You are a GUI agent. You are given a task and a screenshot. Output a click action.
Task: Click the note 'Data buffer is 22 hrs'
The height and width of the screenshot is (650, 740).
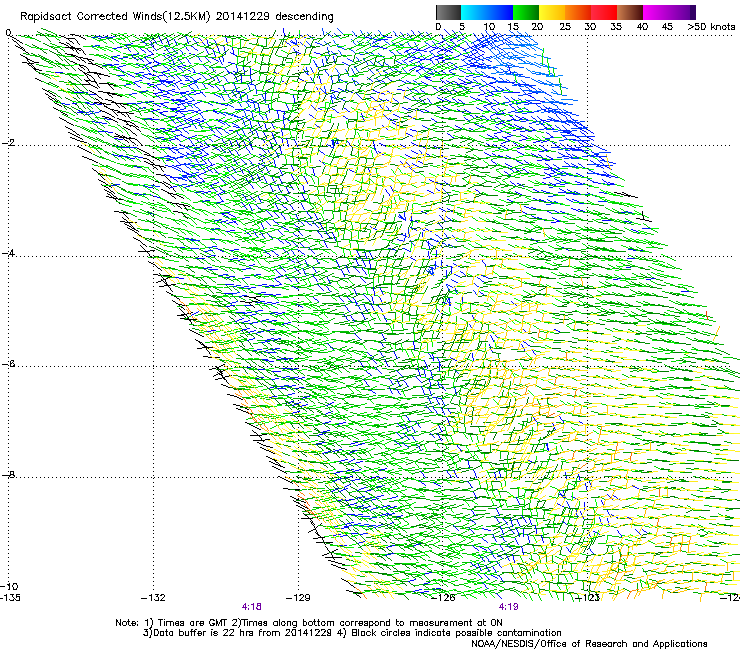coord(205,633)
